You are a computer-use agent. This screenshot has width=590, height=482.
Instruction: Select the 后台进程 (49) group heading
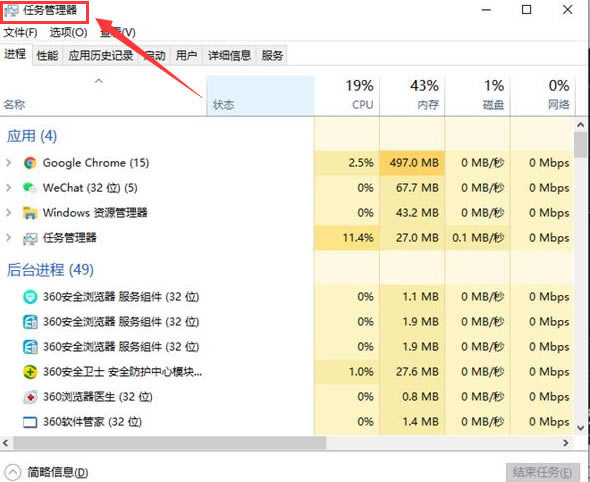(x=50, y=270)
